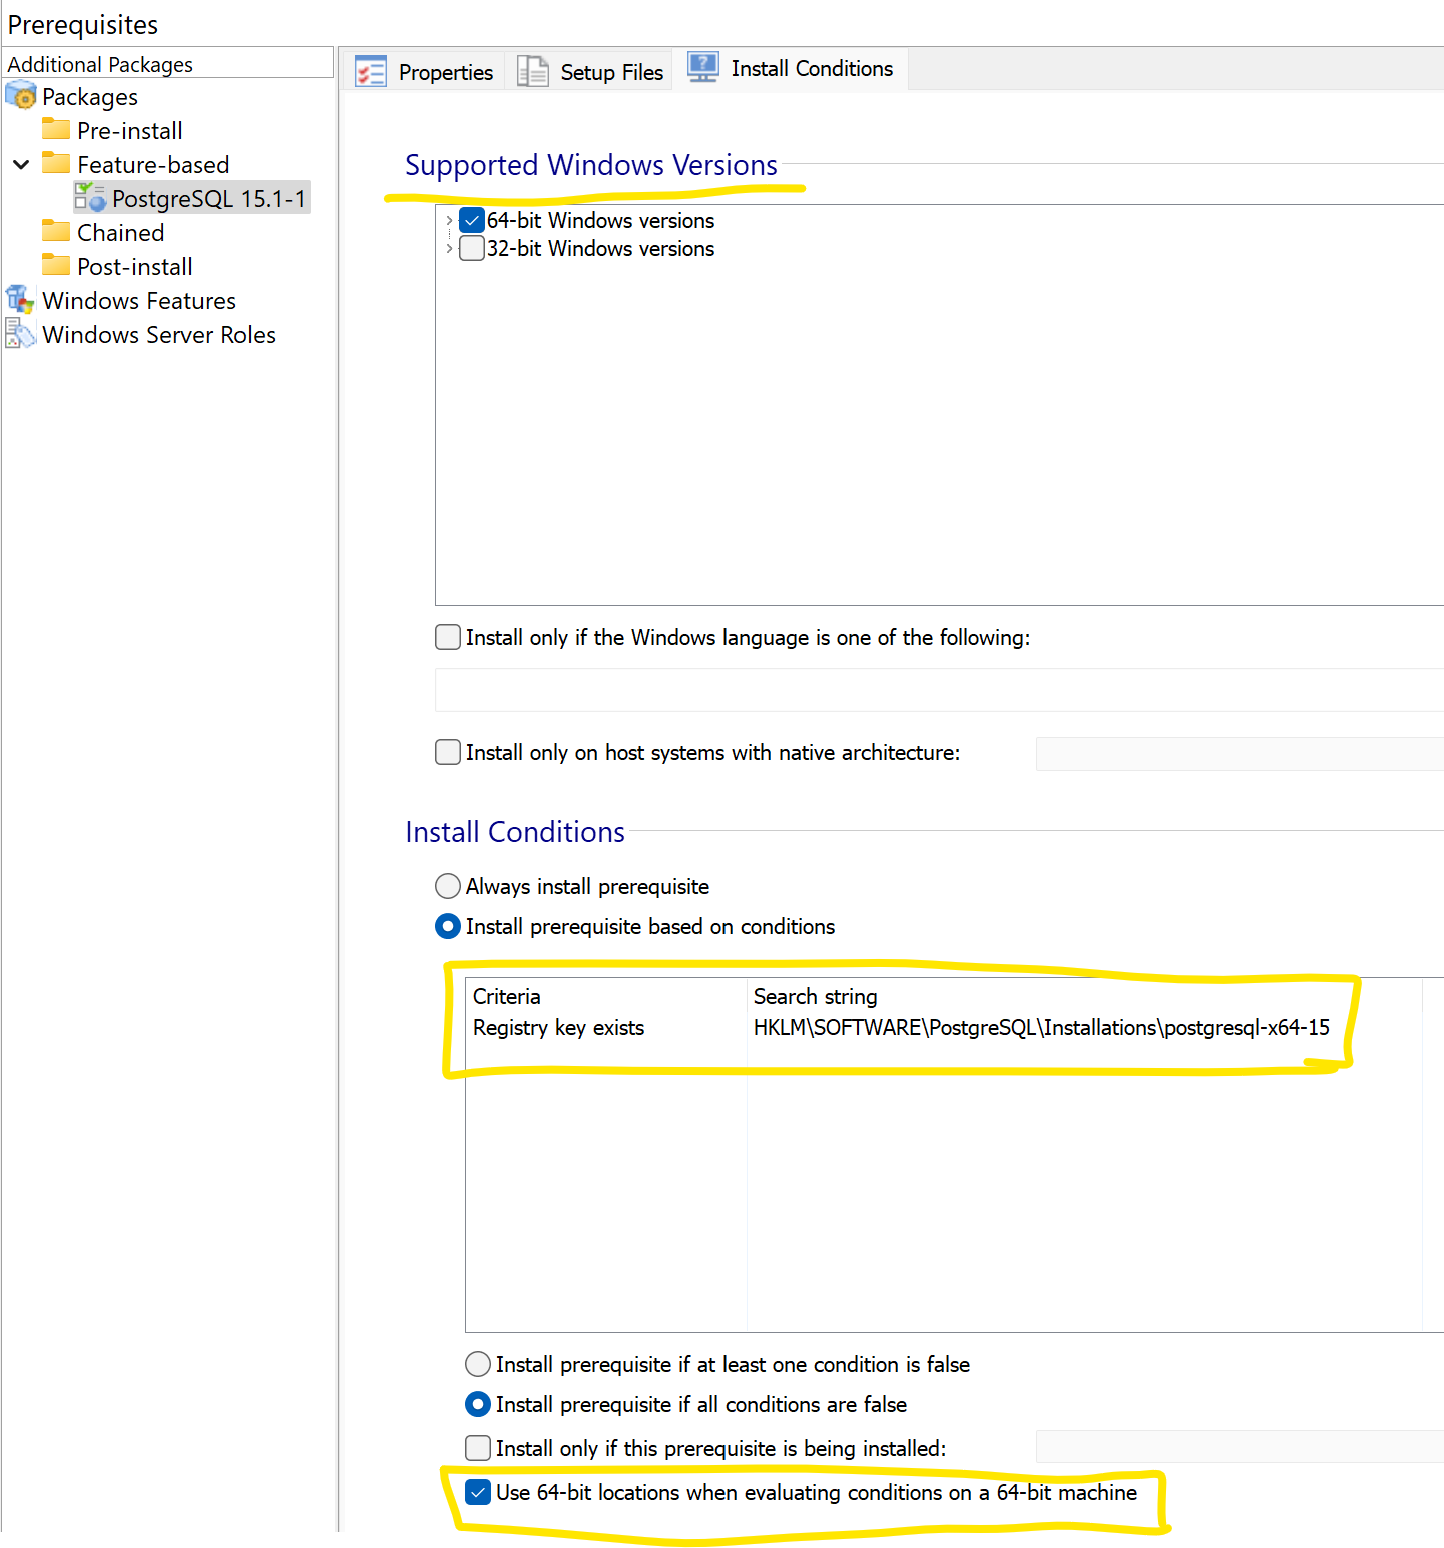The width and height of the screenshot is (1444, 1548).
Task: Select the Registry key exists condition row
Action: [943, 1027]
